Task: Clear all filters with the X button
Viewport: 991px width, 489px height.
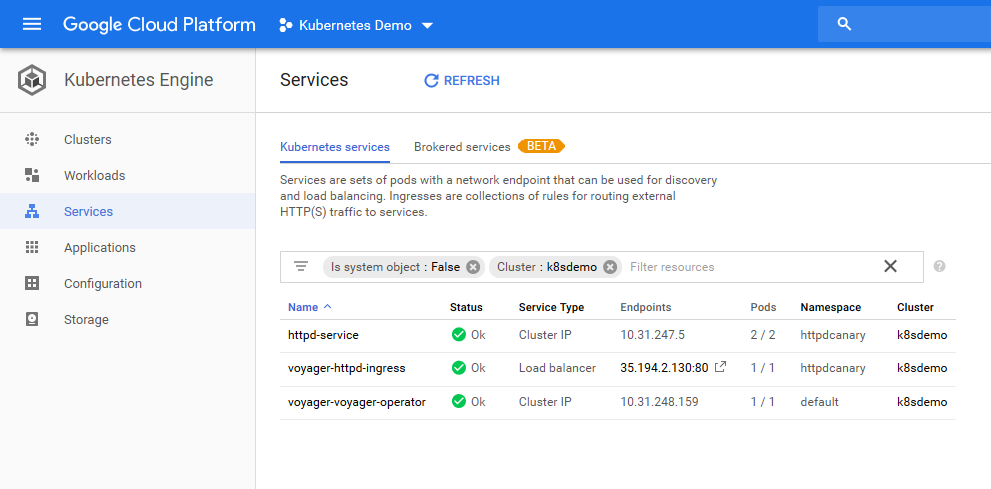Action: [x=890, y=266]
